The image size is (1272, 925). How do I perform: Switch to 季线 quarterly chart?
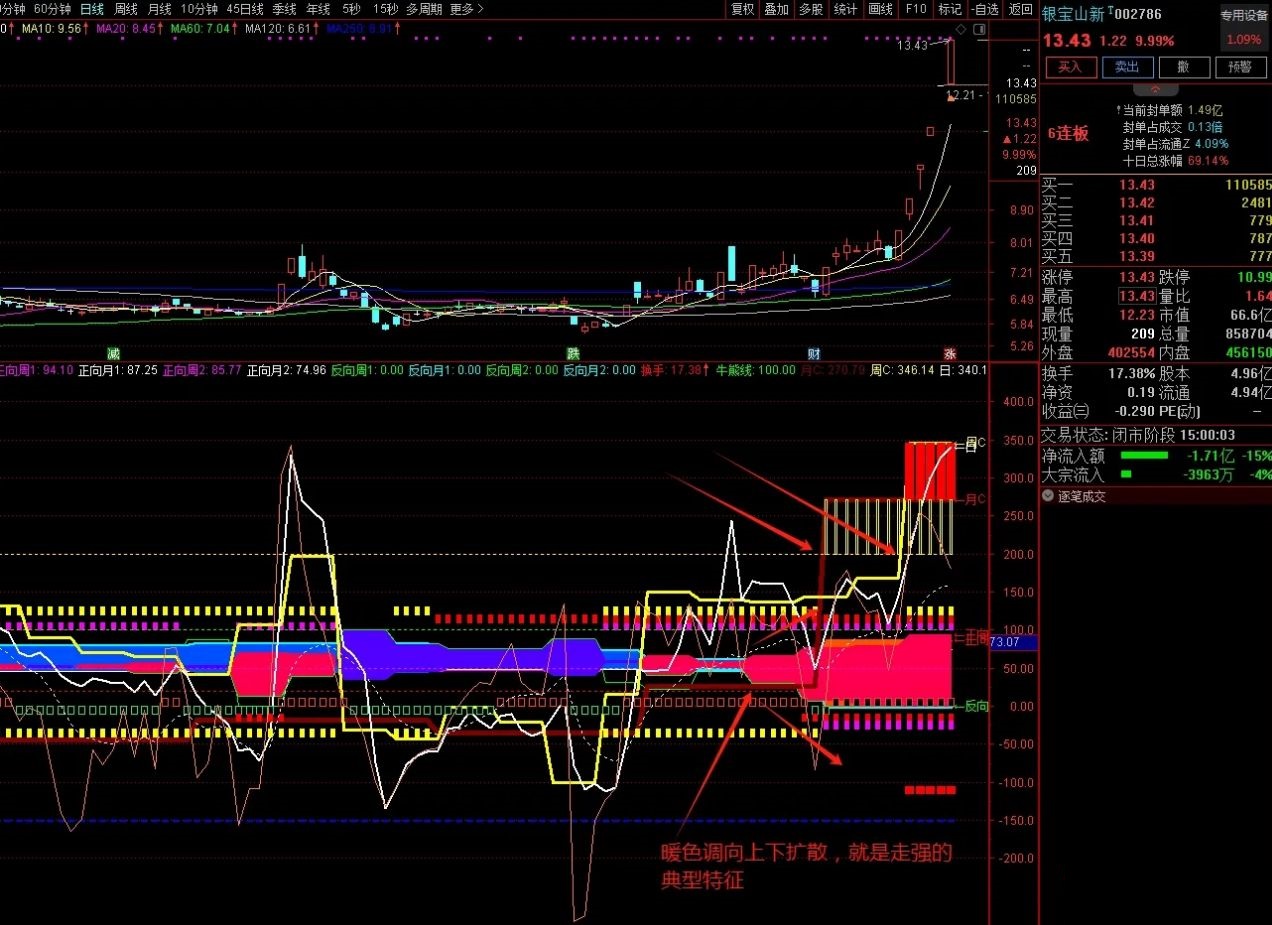(284, 9)
